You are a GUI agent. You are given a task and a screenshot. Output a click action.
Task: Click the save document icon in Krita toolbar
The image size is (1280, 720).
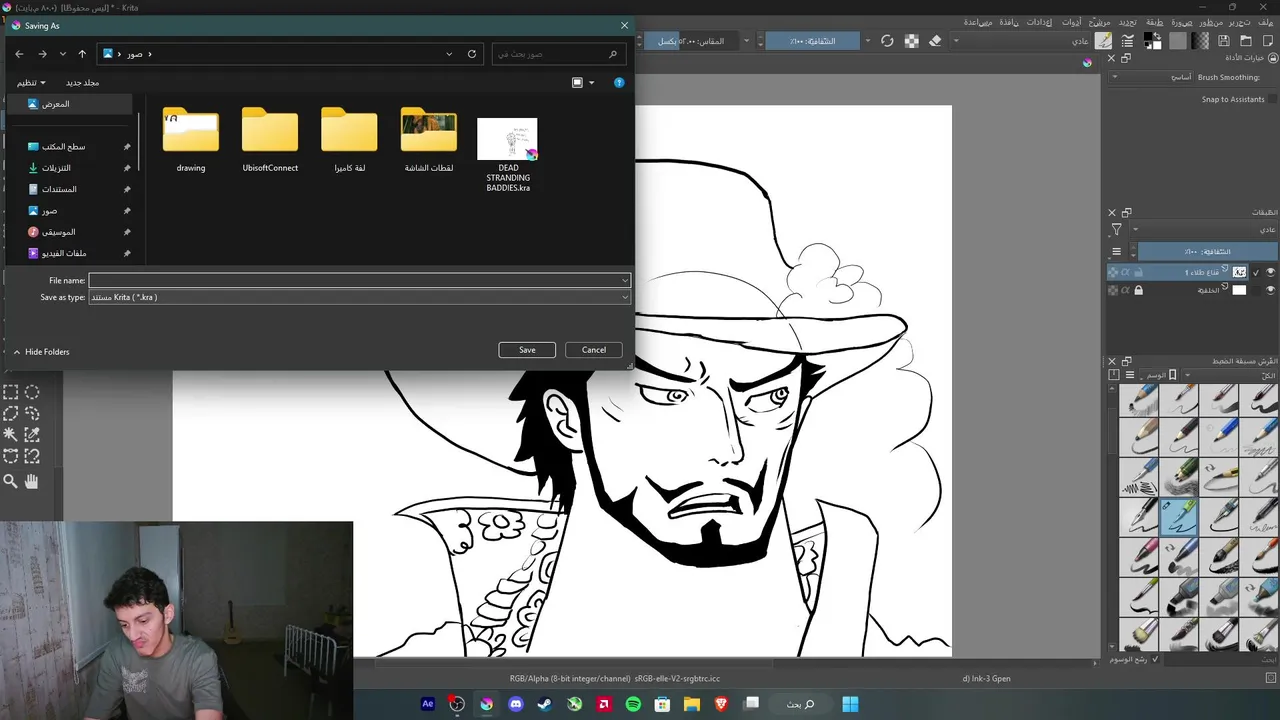1223,41
